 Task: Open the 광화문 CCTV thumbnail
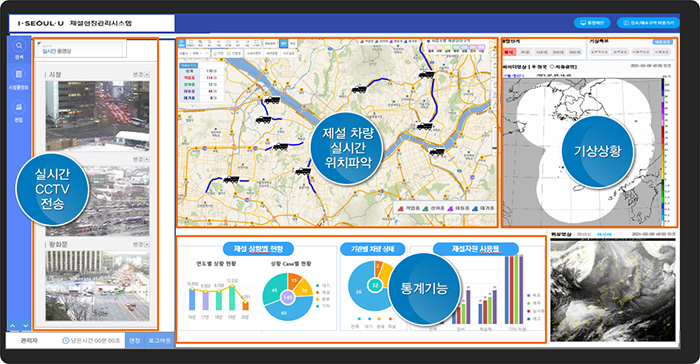click(97, 285)
